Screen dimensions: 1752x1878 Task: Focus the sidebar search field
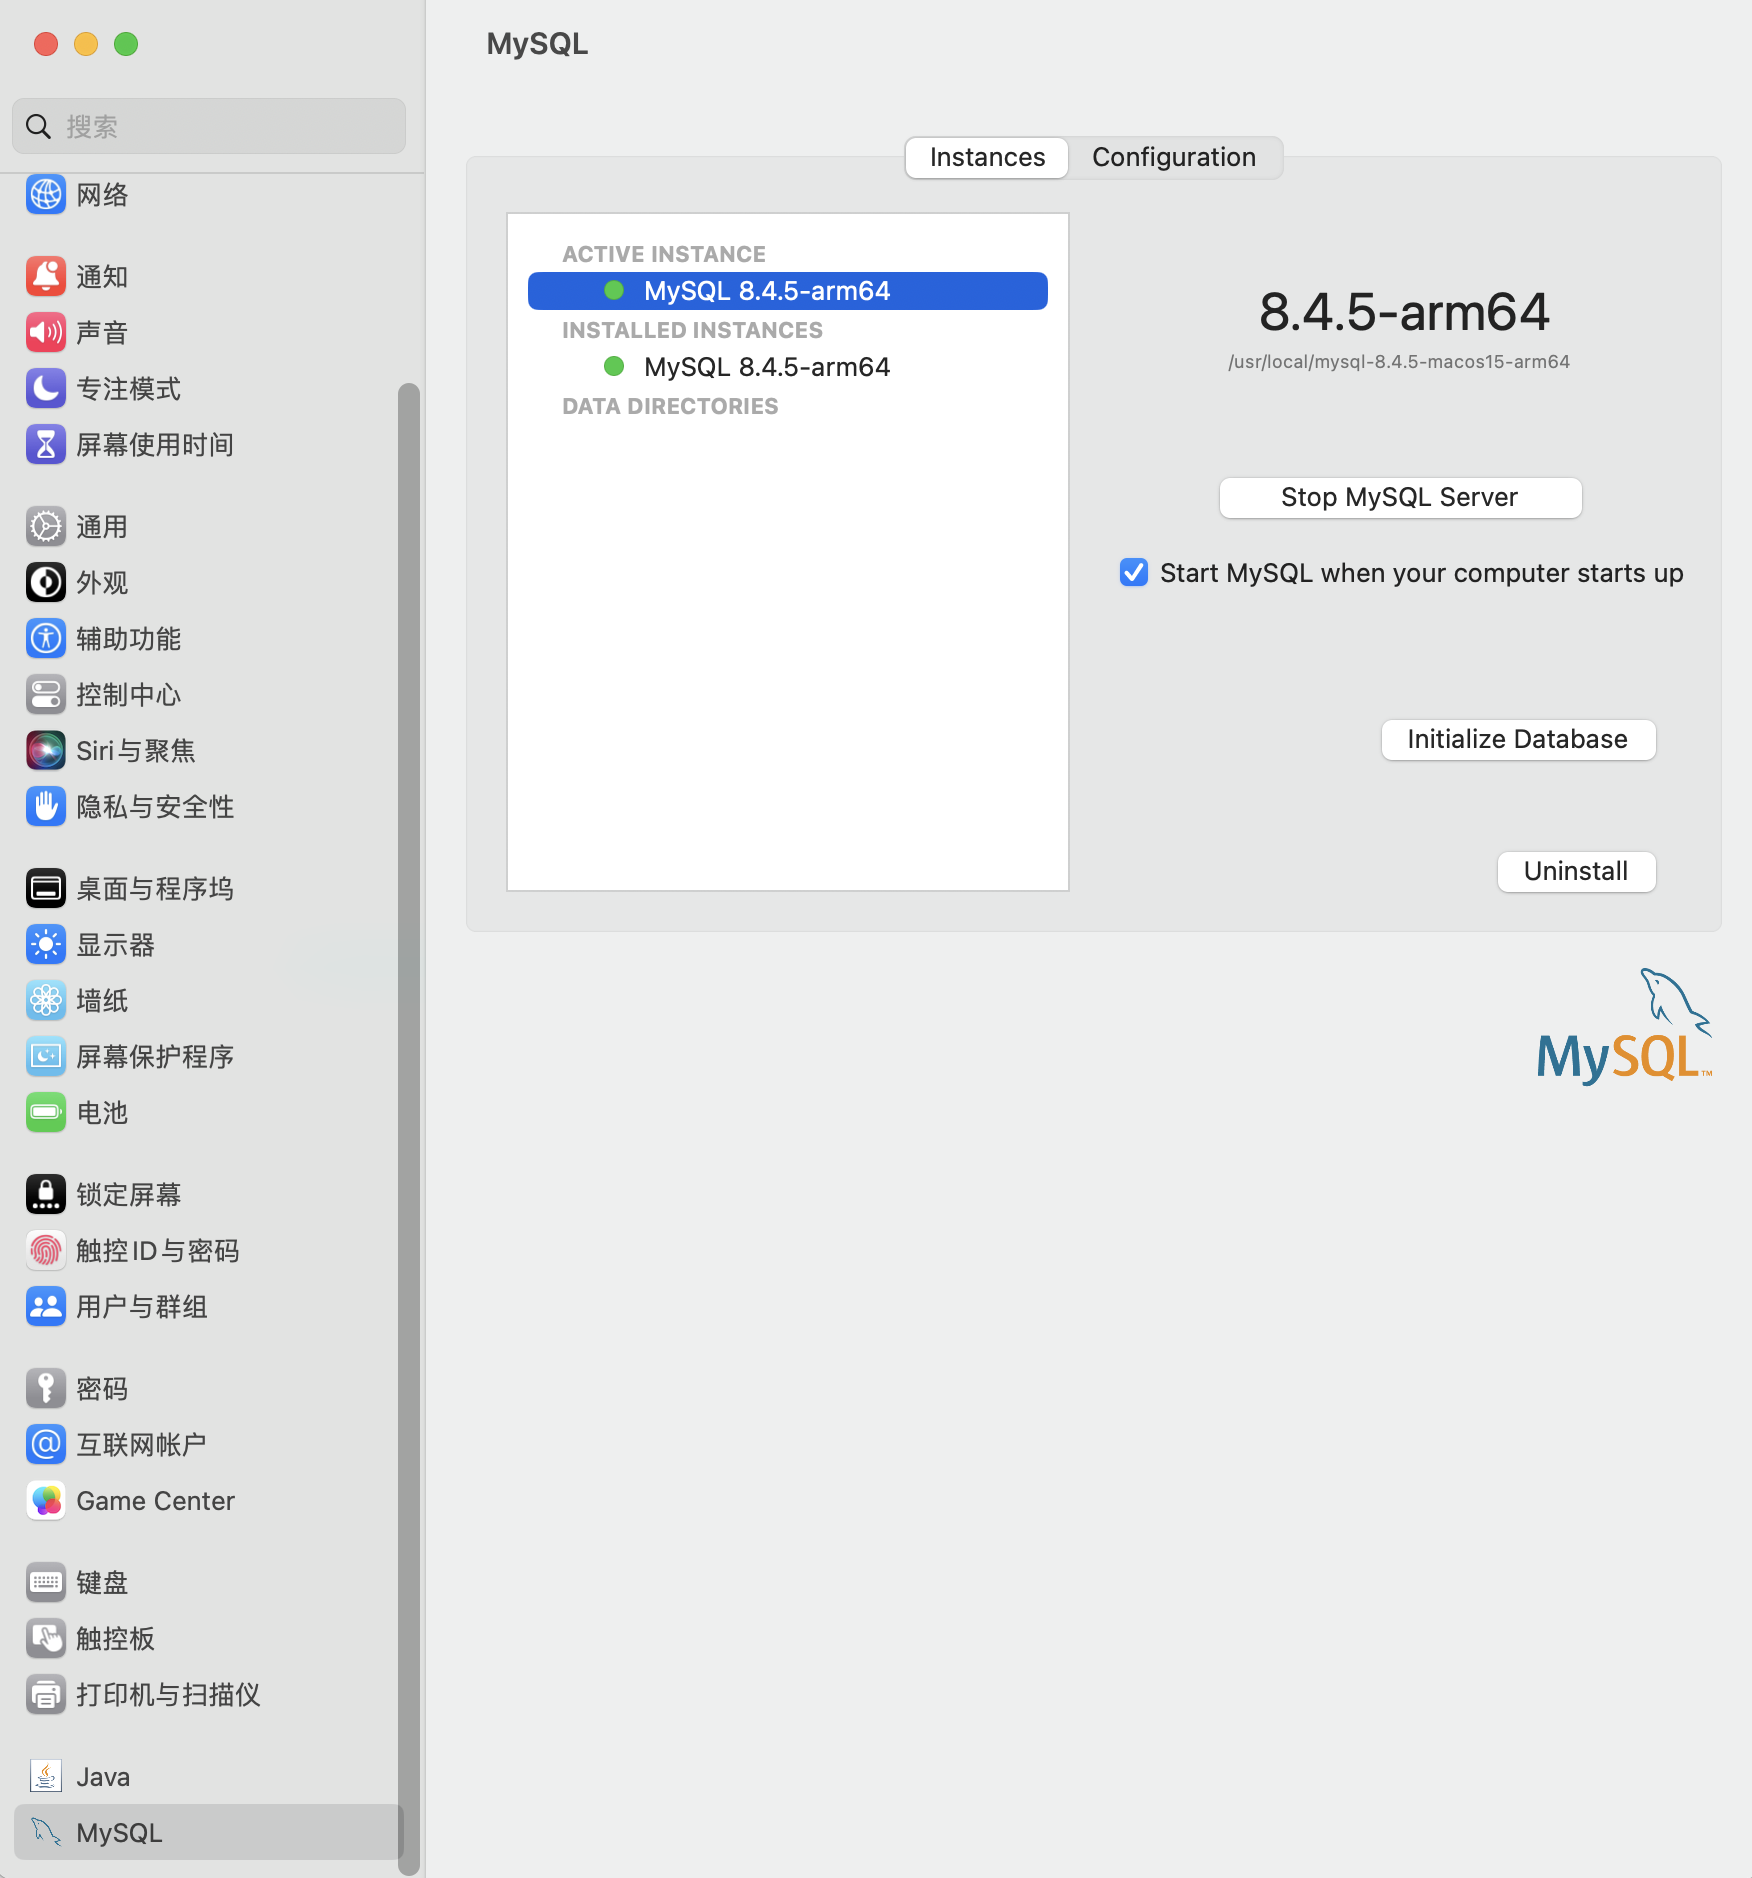tap(209, 126)
